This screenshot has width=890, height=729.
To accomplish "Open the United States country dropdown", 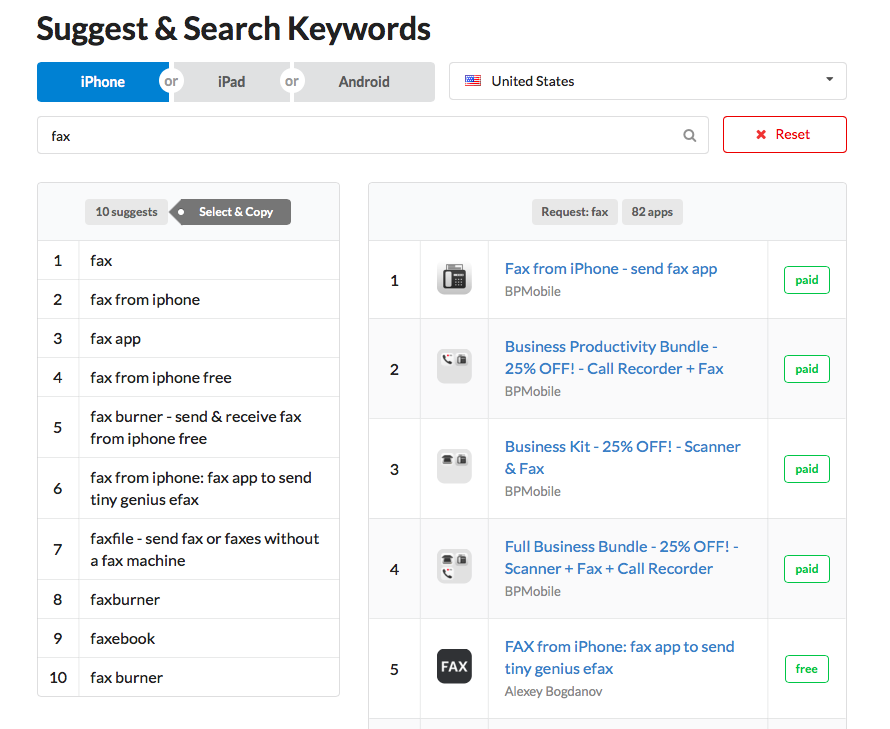I will tap(647, 81).
